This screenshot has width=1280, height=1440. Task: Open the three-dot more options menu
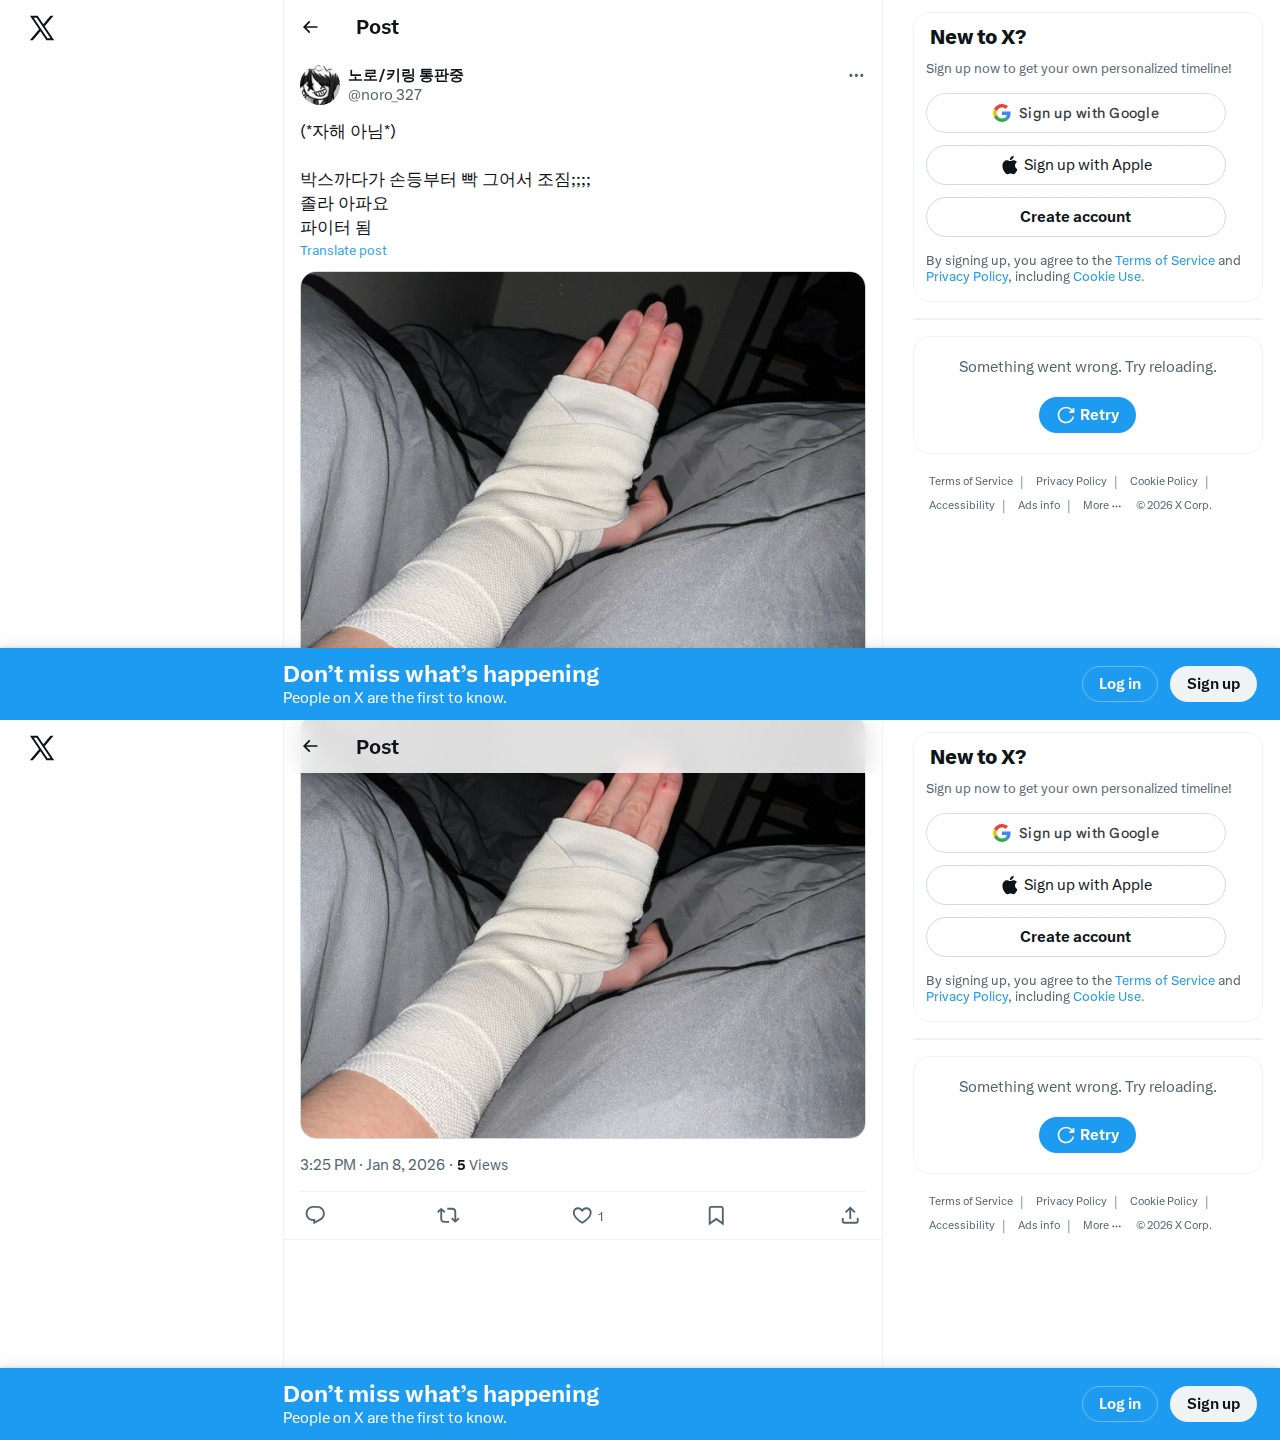pos(856,75)
